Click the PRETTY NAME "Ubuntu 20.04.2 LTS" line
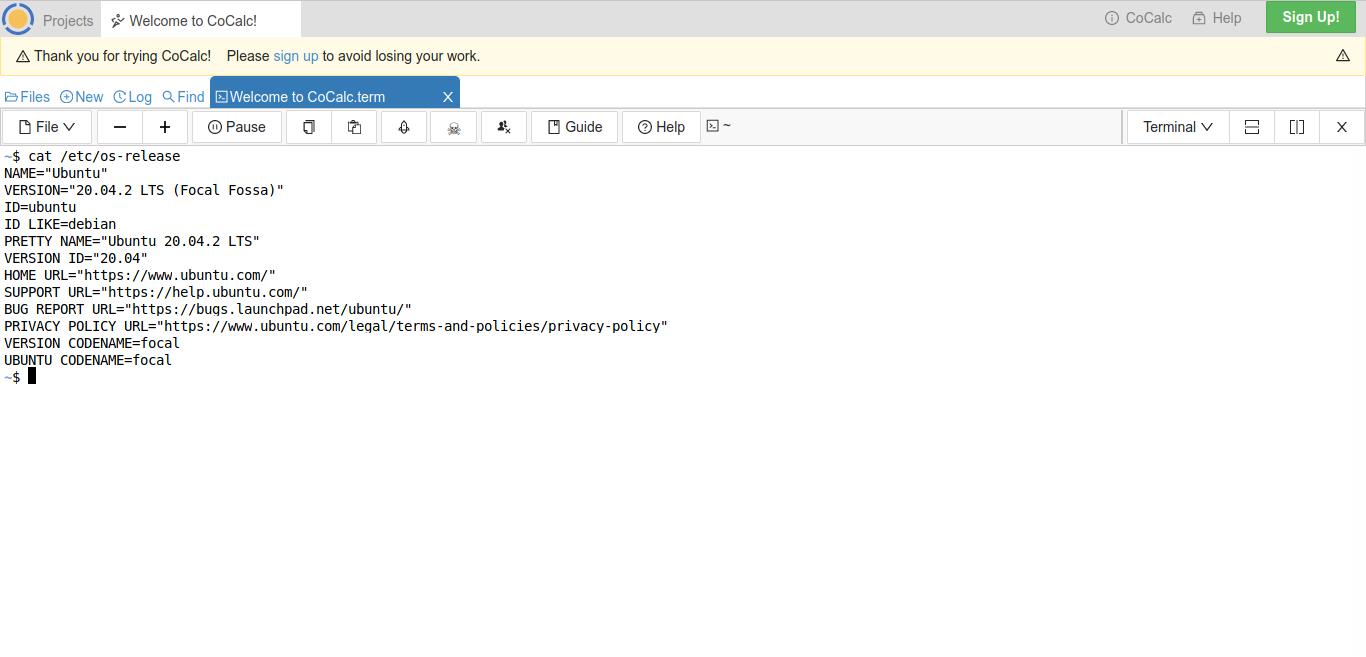Image resolution: width=1366 pixels, height=657 pixels. [x=132, y=241]
